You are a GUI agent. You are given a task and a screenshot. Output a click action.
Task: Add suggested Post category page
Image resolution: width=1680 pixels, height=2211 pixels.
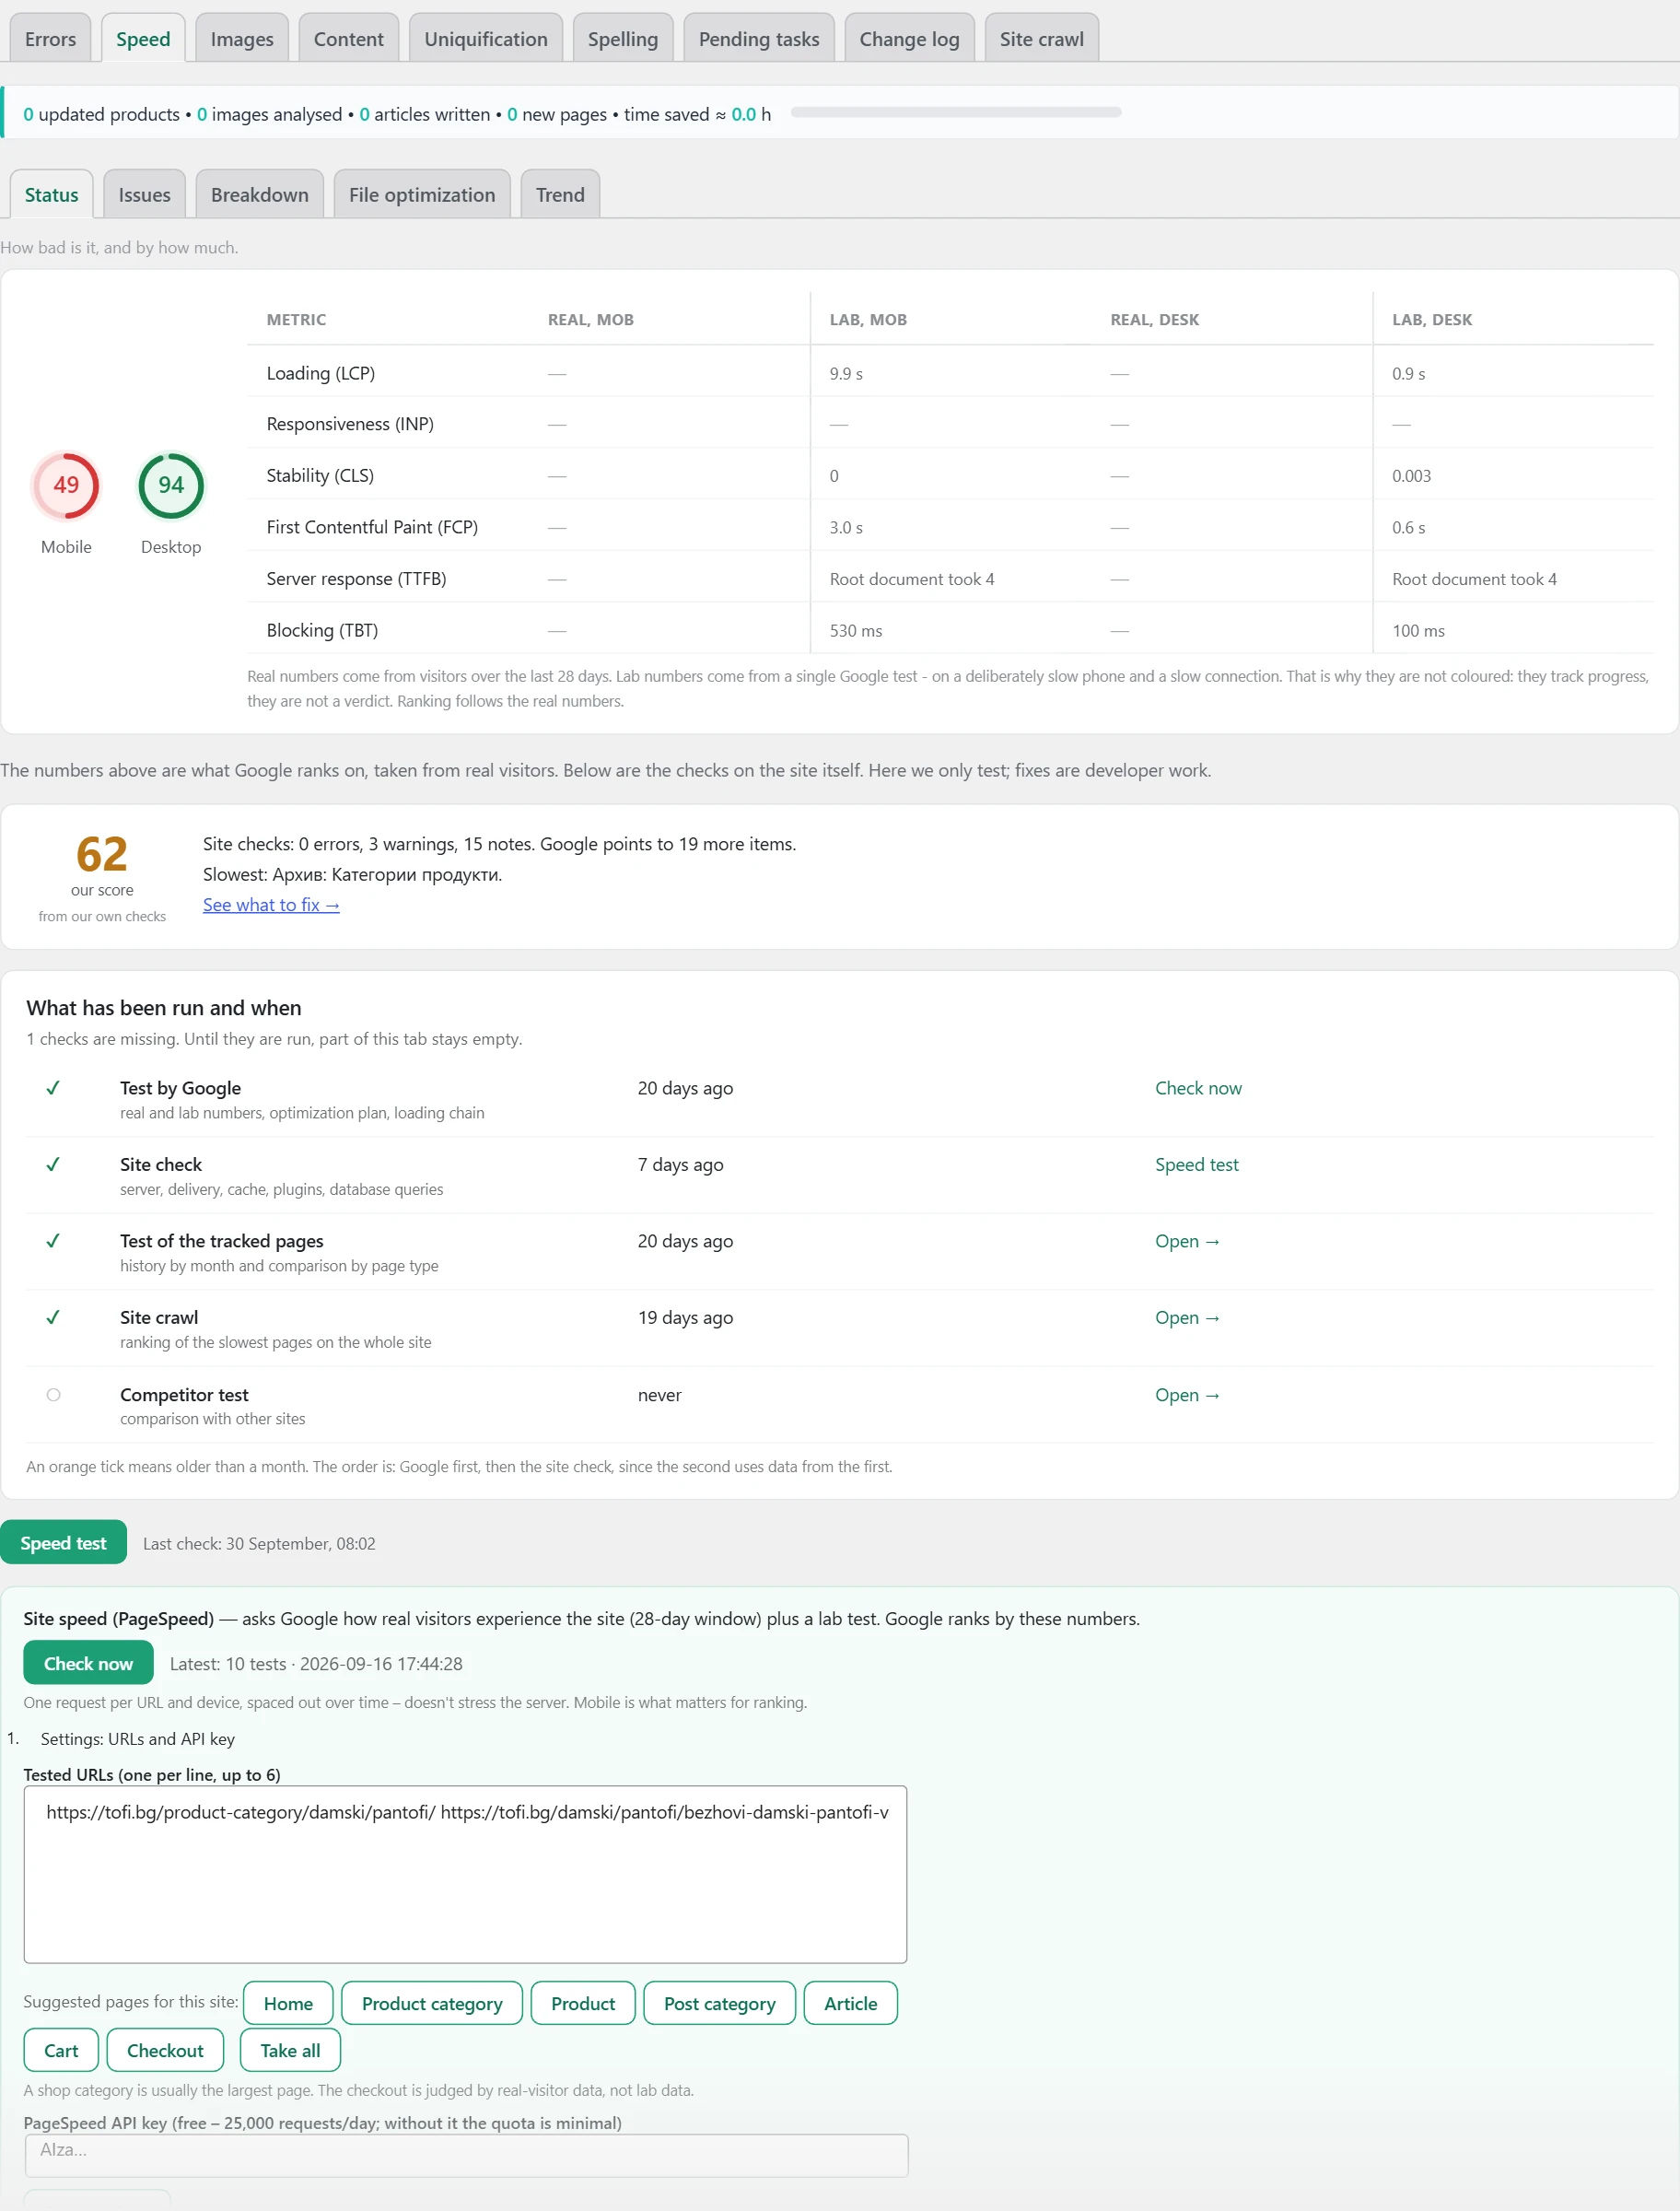719,2003
